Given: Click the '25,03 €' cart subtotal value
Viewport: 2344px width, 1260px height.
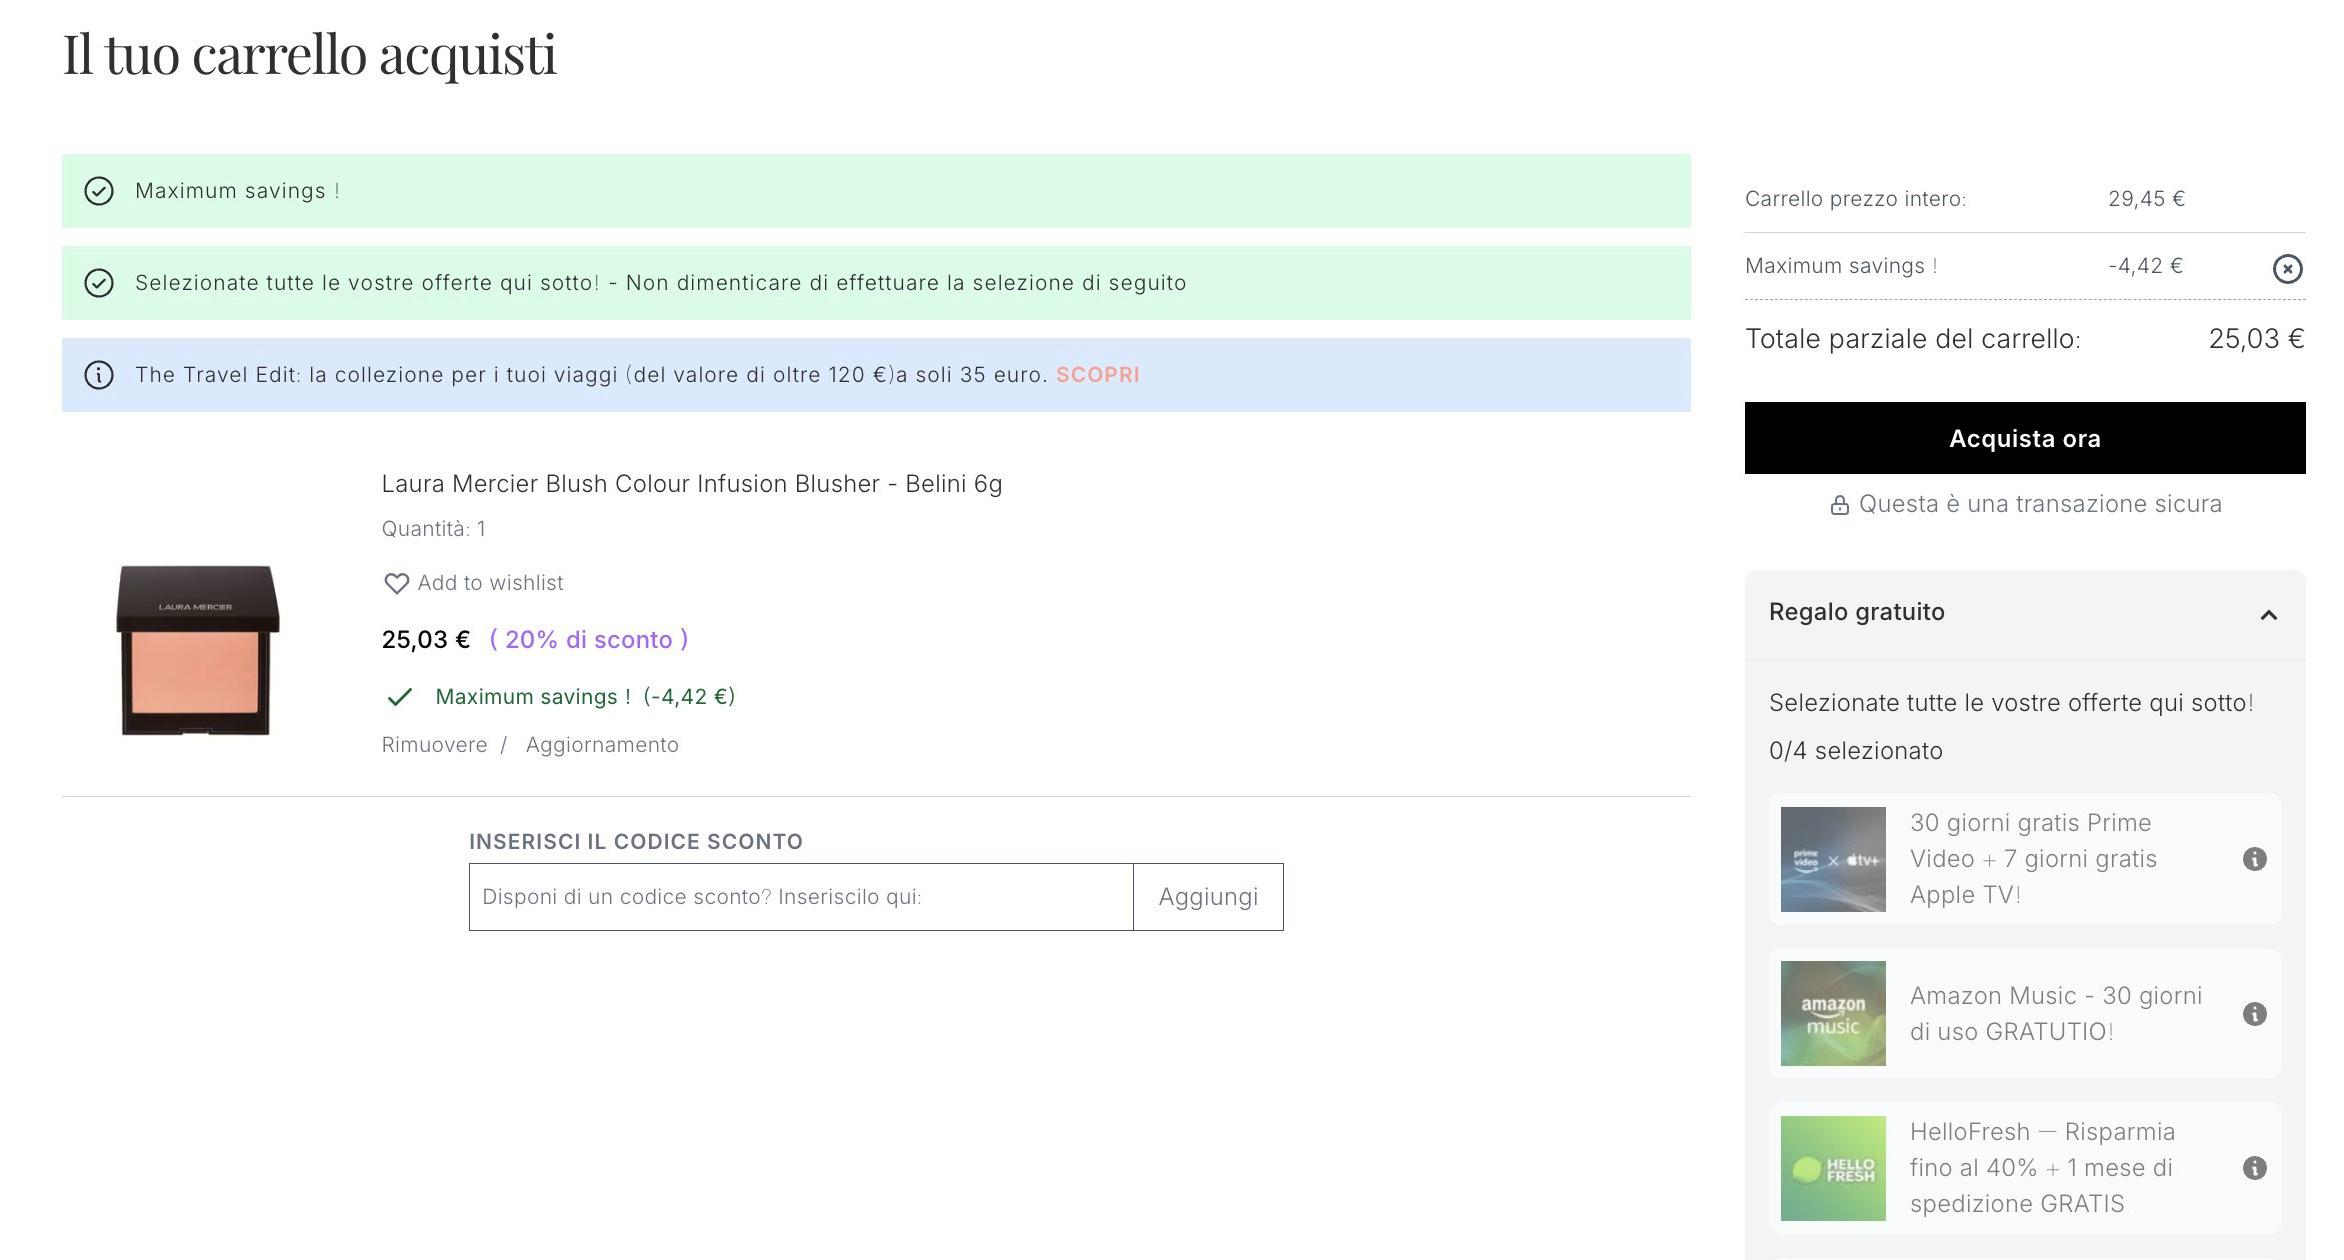Looking at the screenshot, I should pos(2256,339).
